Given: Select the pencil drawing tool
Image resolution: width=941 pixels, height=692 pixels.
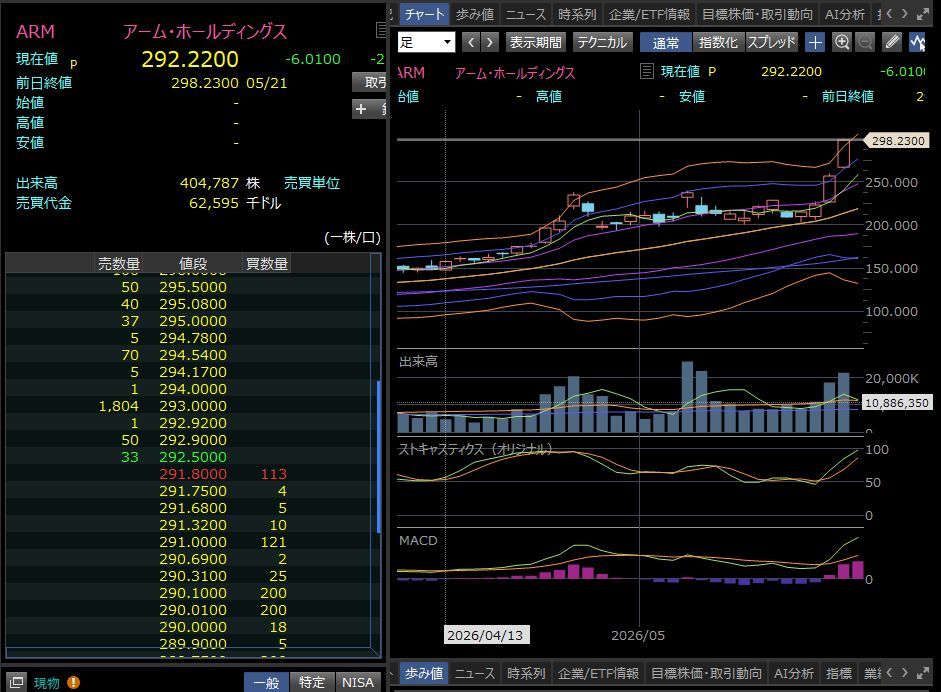Looking at the screenshot, I should (x=892, y=42).
